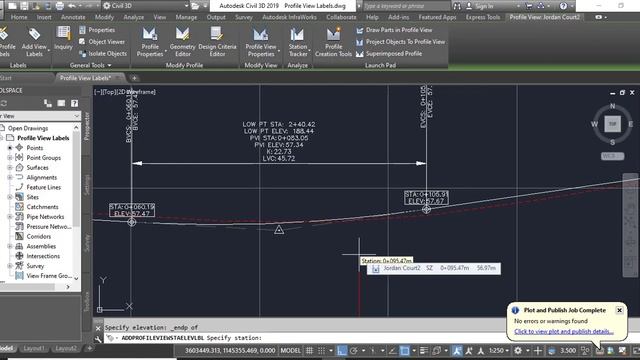This screenshot has height=360, width=640.
Task: Click the Undo arrow in quick access toolbar
Action: tap(71, 6)
